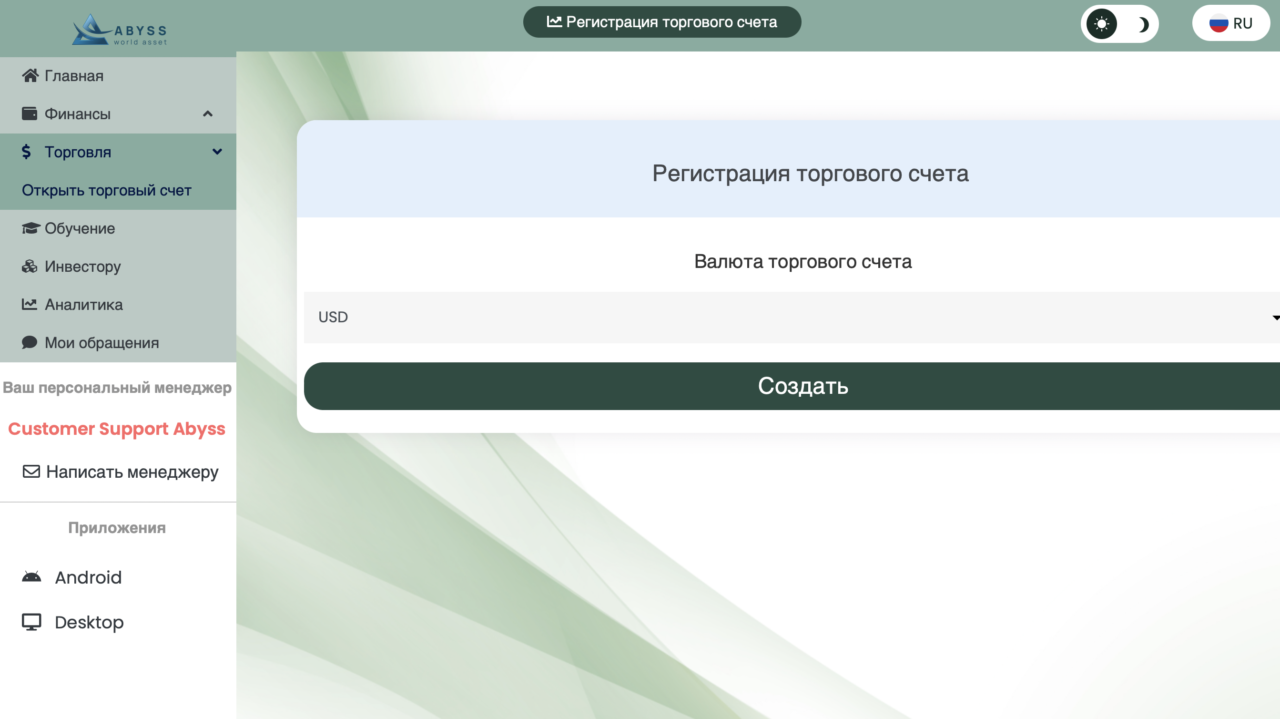Click the graduation cap icon for Обучение
The width and height of the screenshot is (1280, 719).
coord(30,228)
